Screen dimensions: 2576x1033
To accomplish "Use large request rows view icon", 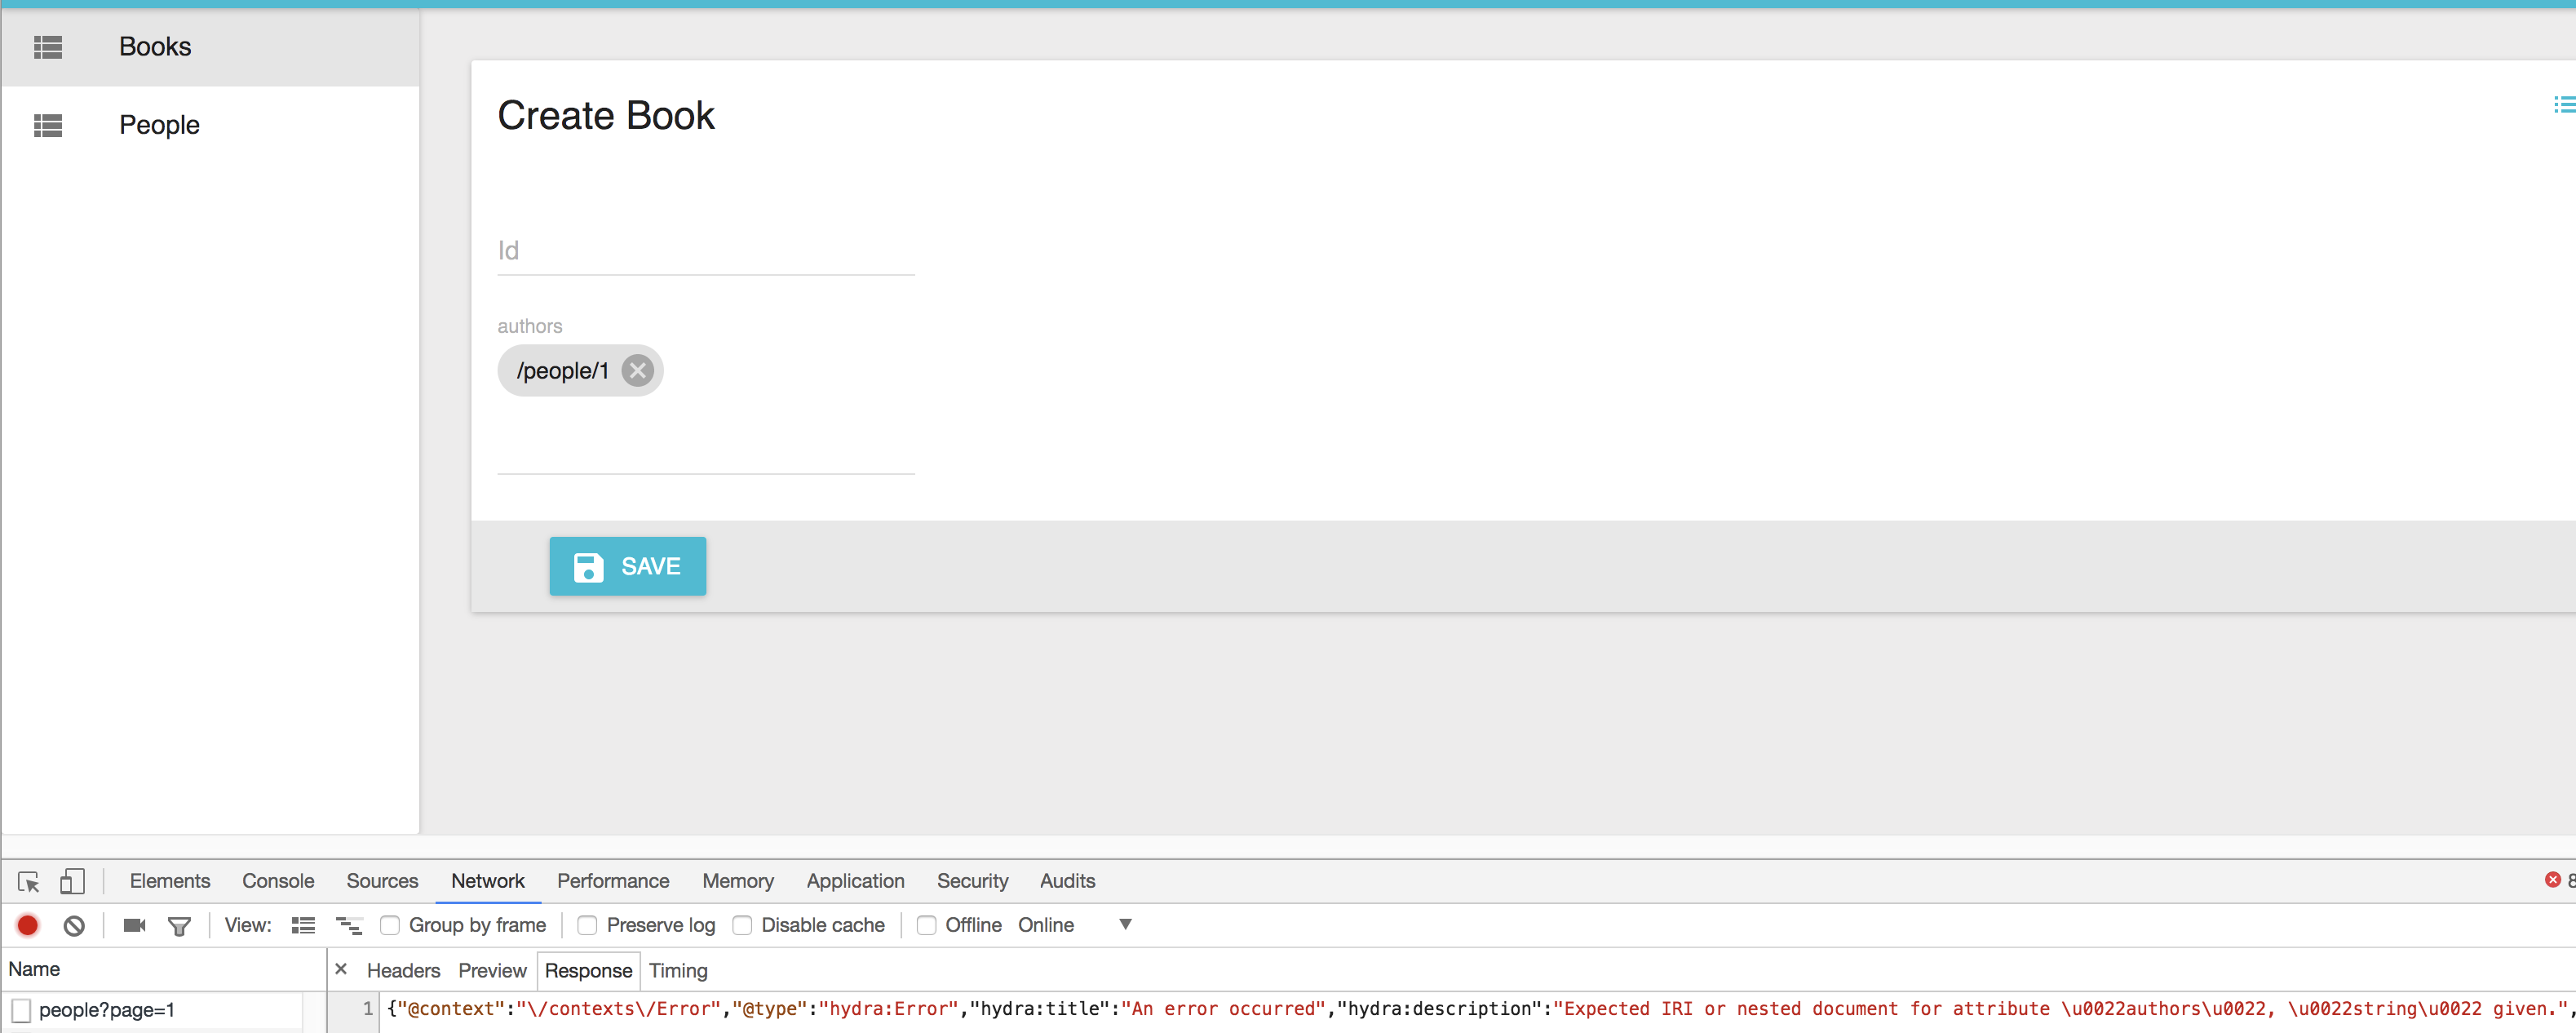I will (303, 925).
